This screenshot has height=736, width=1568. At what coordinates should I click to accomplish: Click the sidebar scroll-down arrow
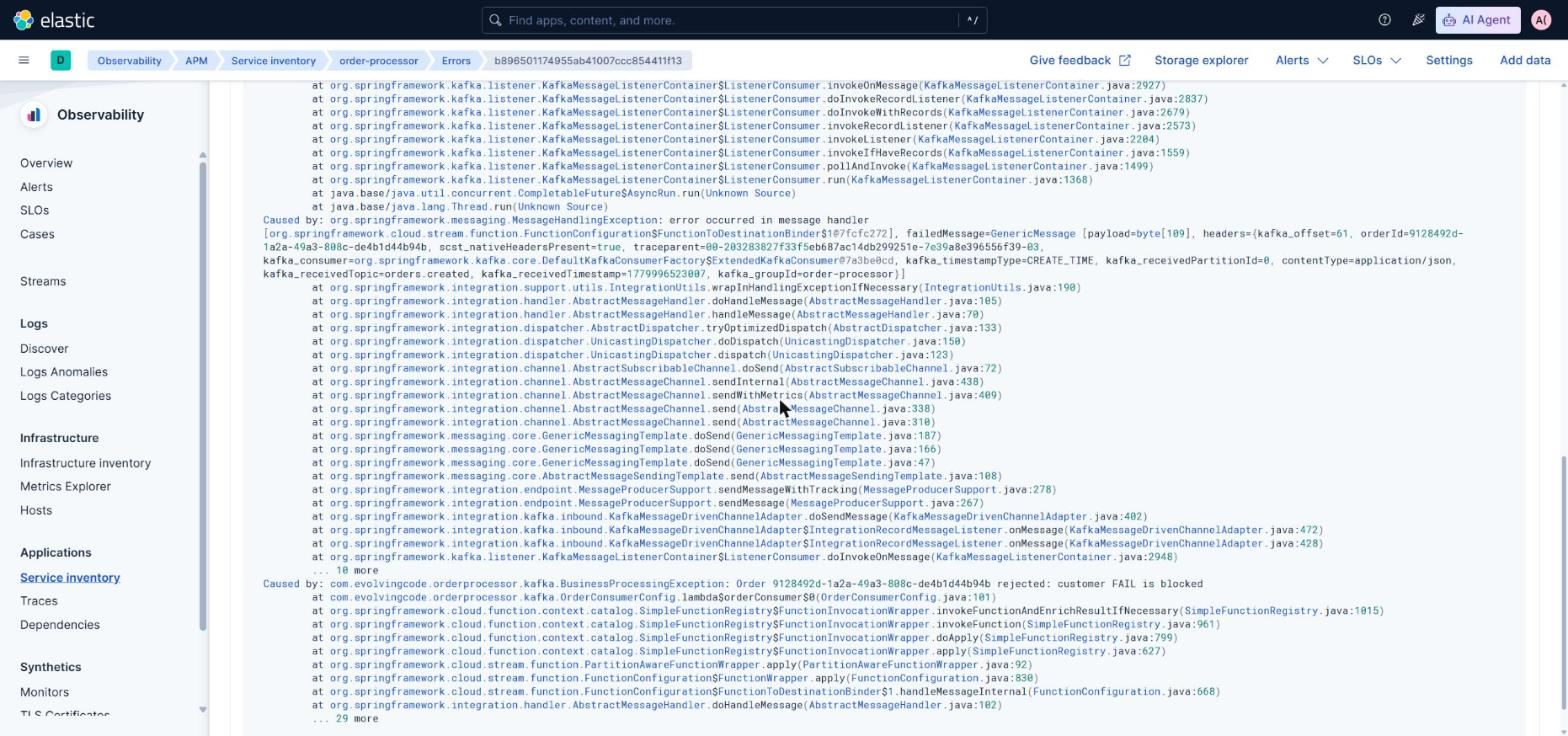click(x=202, y=710)
